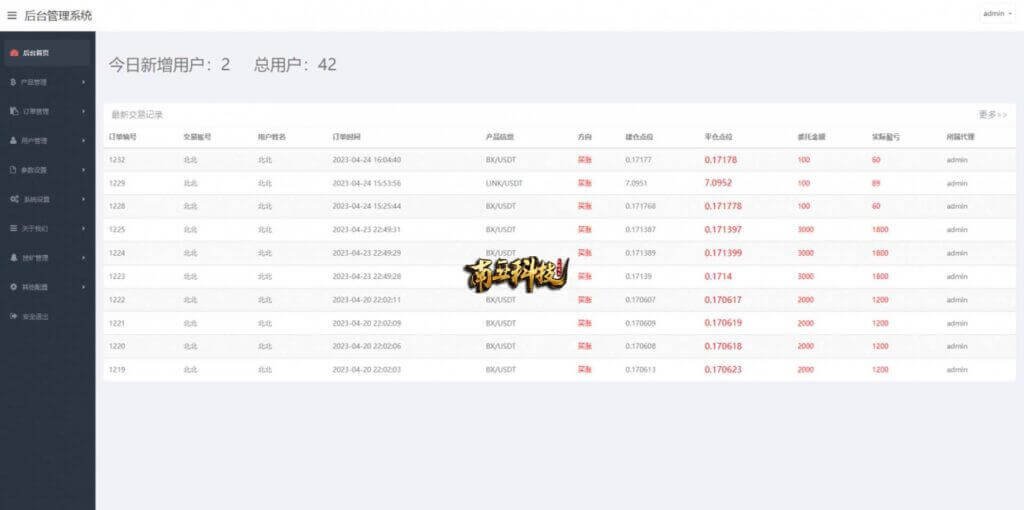
Task: Click the 7.0952 closing price value
Action: pos(718,183)
